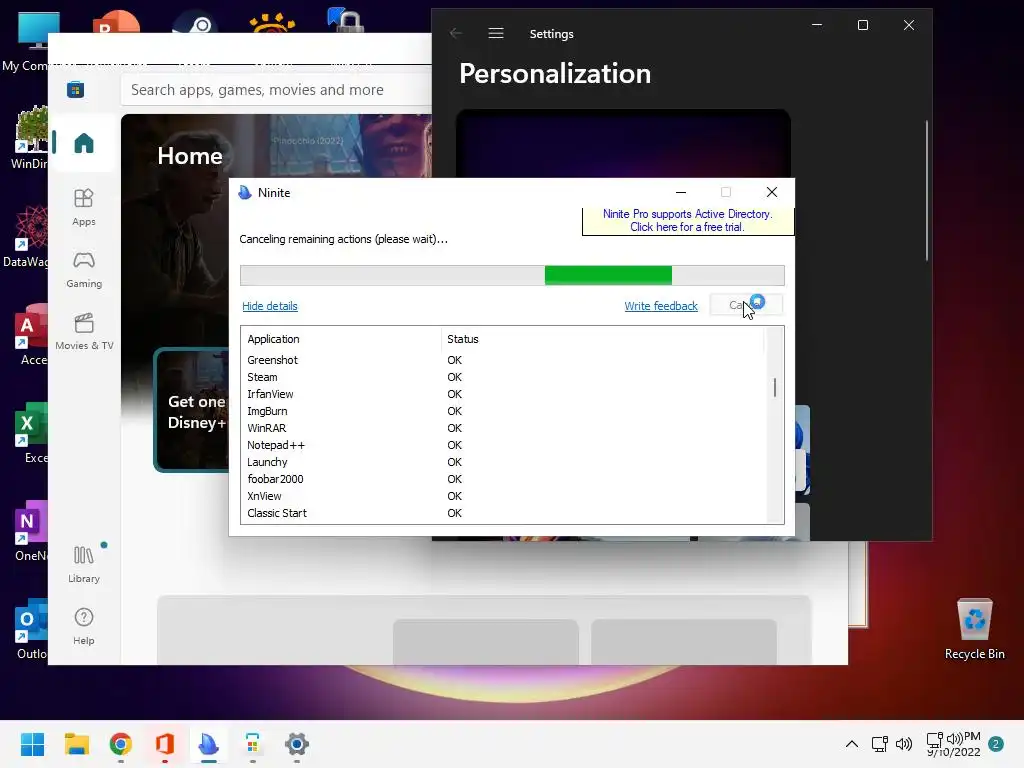Open notification center badge
This screenshot has height=768, width=1024.
(996, 744)
